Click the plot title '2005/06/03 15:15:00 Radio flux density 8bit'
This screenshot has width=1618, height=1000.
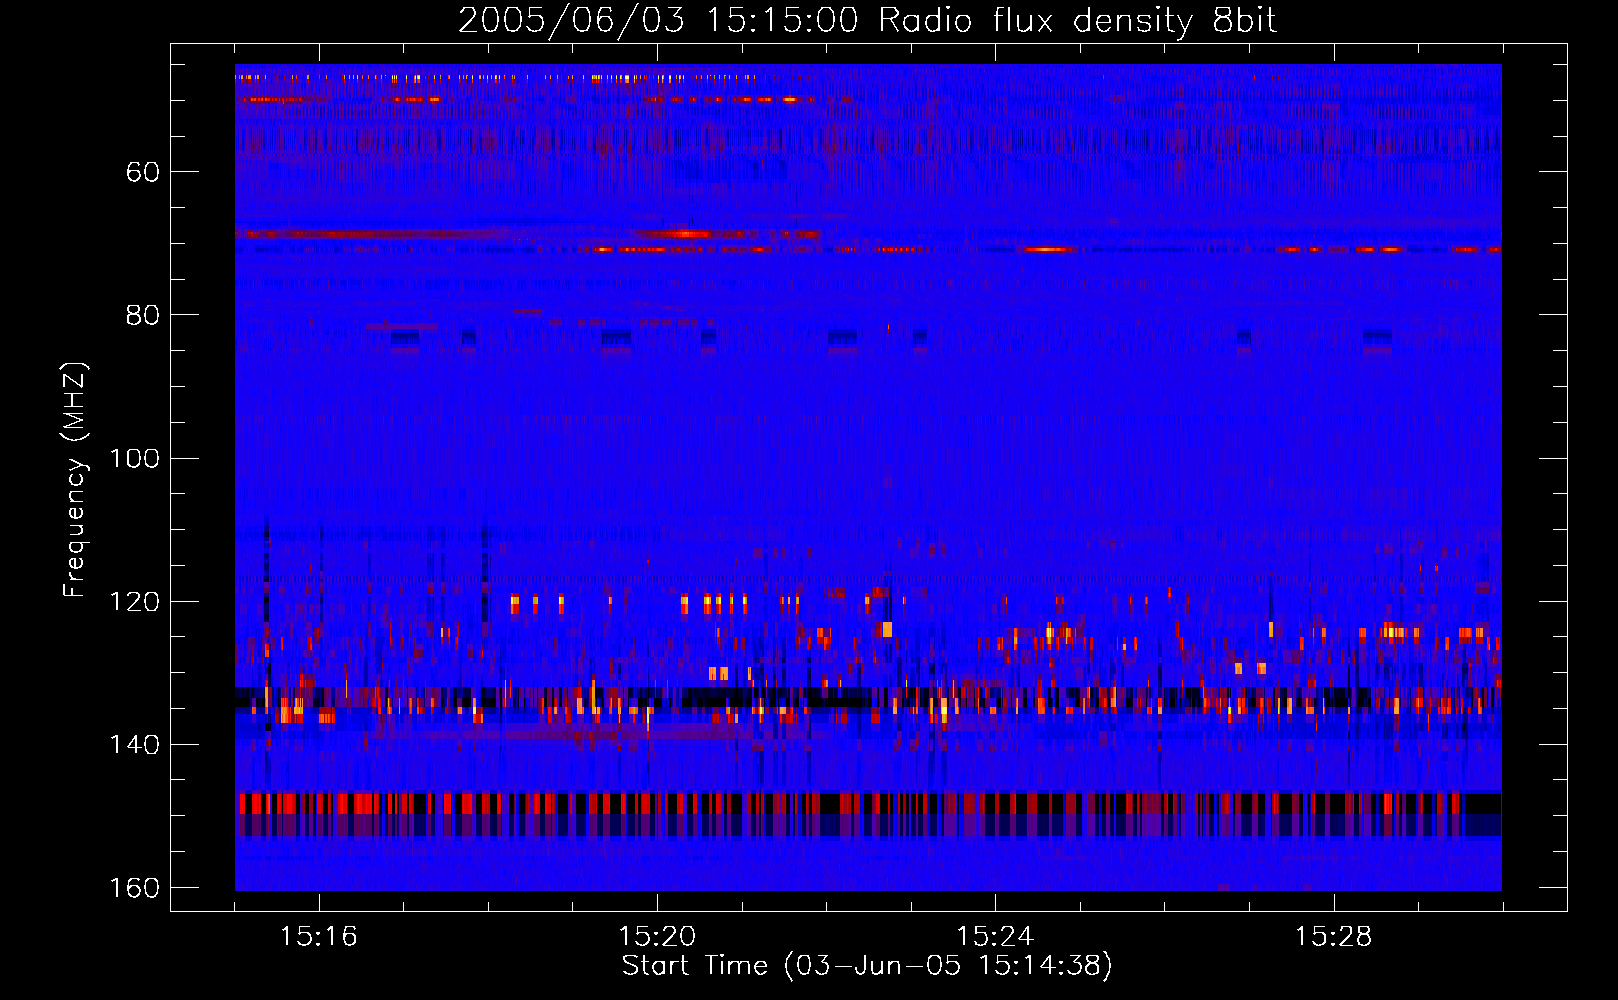[x=868, y=21]
